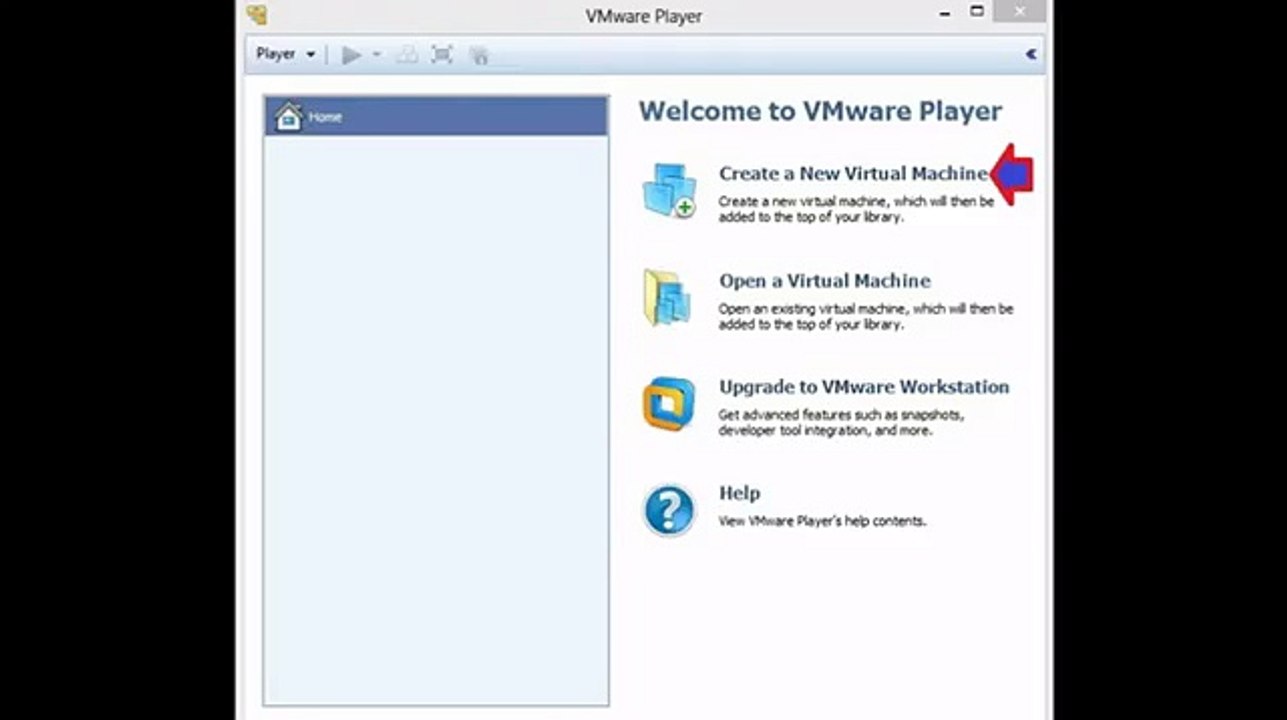The width and height of the screenshot is (1287, 720).
Task: Click the Welcome to VMware Player heading
Action: coord(820,111)
